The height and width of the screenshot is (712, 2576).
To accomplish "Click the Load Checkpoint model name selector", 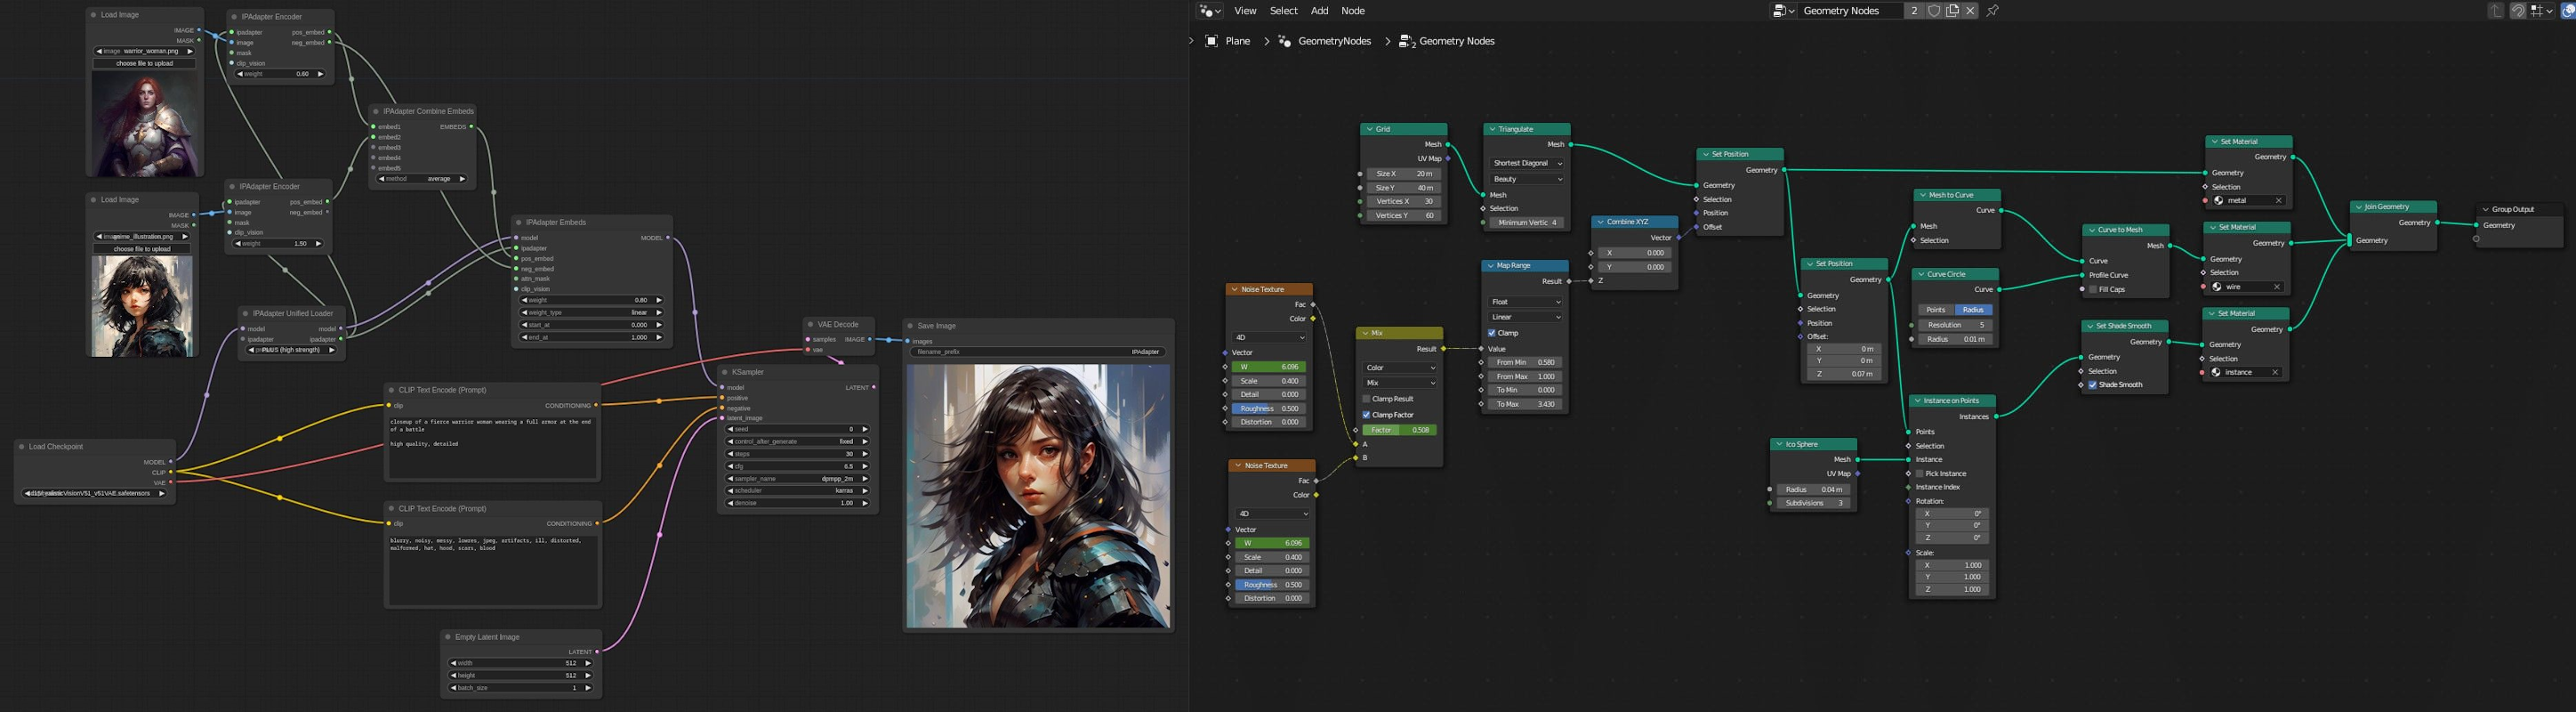I will coord(94,493).
